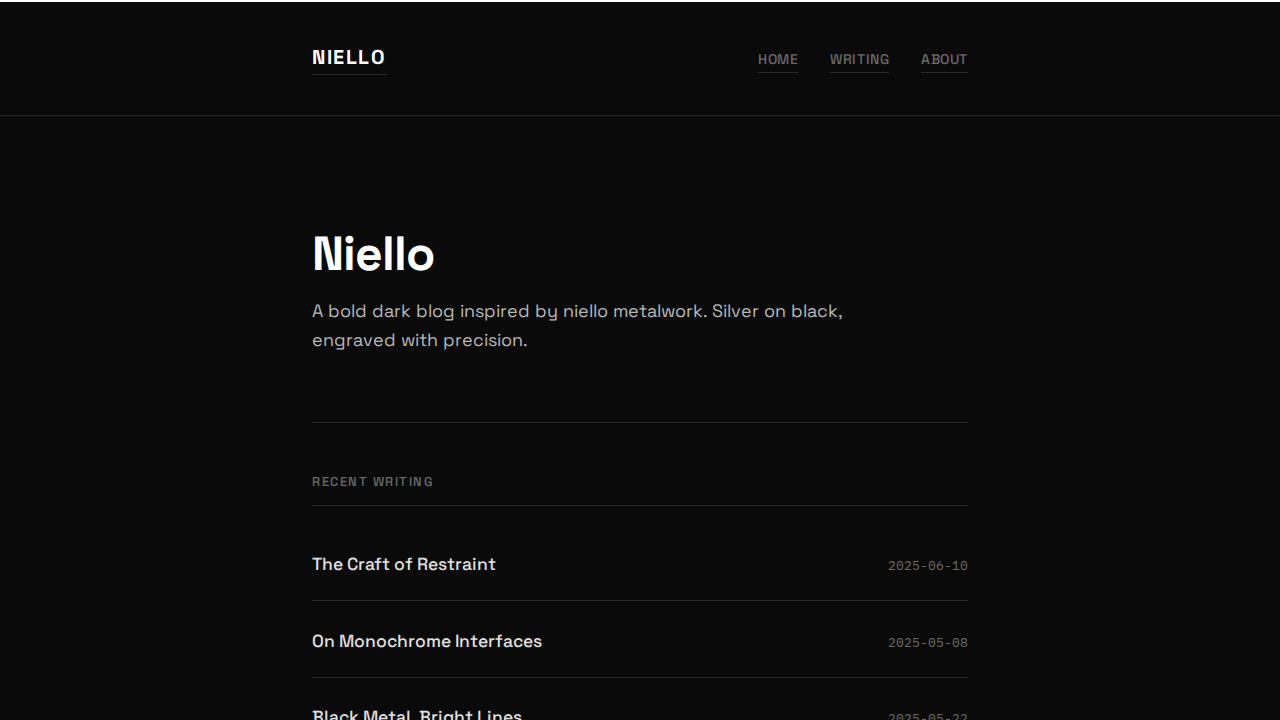Click the divider line below the tagline

point(640,422)
